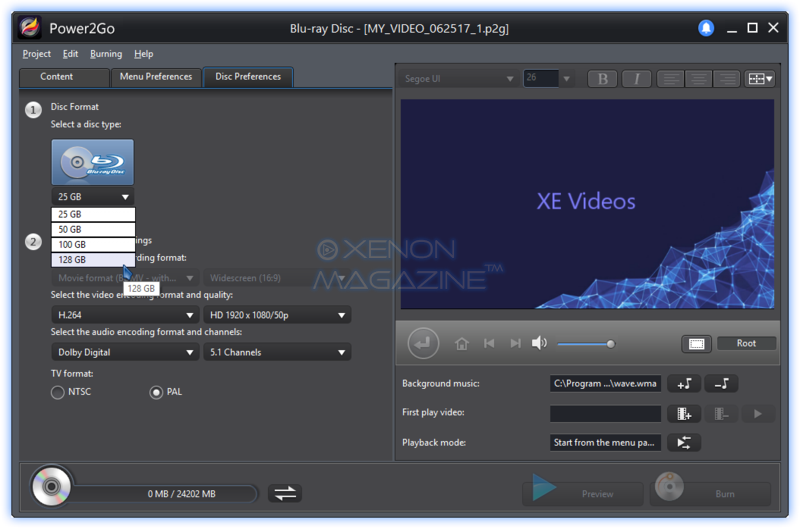The image size is (800, 529).
Task: Play the first play video
Action: pos(758,414)
